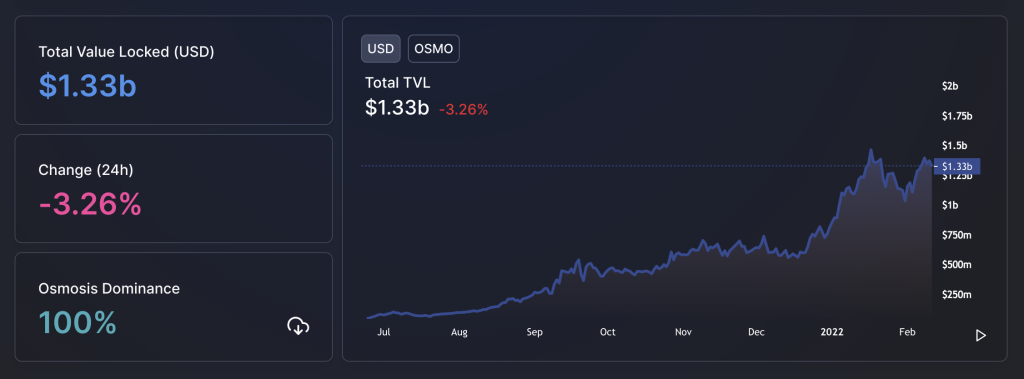Switch the chart denomination to USD
This screenshot has height=379, width=1024.
pos(381,49)
